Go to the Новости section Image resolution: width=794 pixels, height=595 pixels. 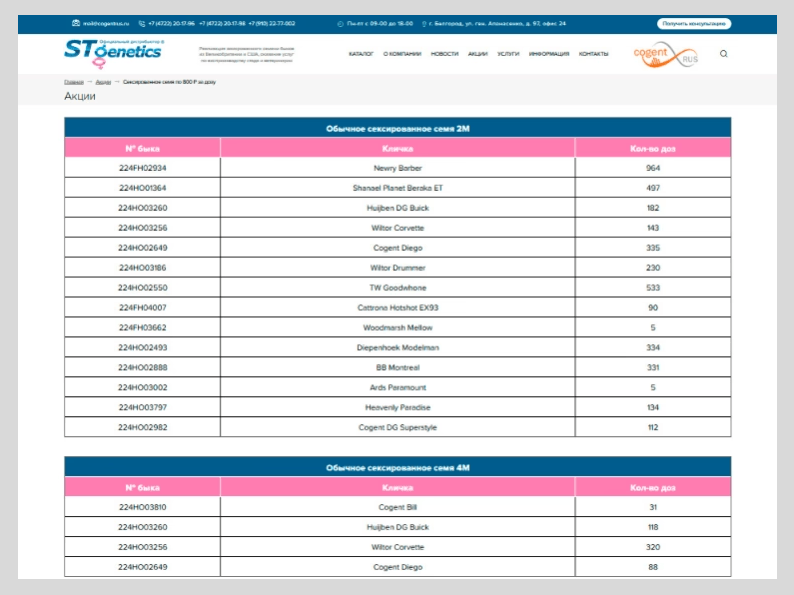445,54
